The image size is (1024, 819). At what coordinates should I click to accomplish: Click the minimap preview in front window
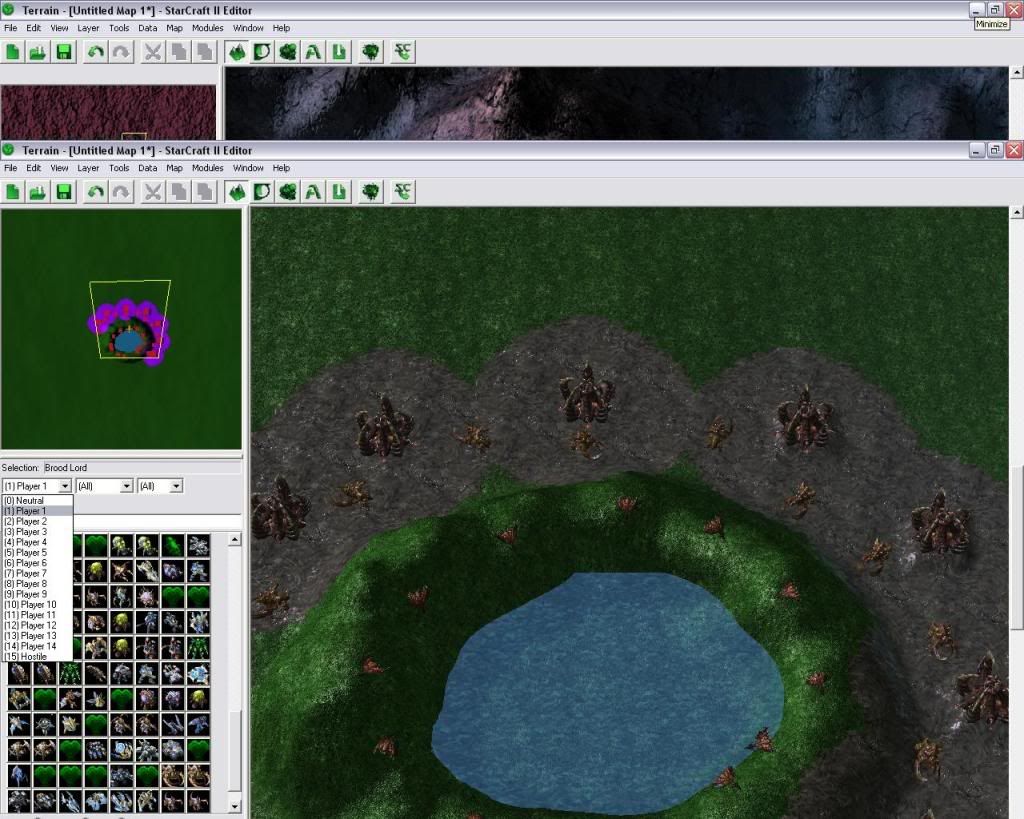[x=121, y=329]
